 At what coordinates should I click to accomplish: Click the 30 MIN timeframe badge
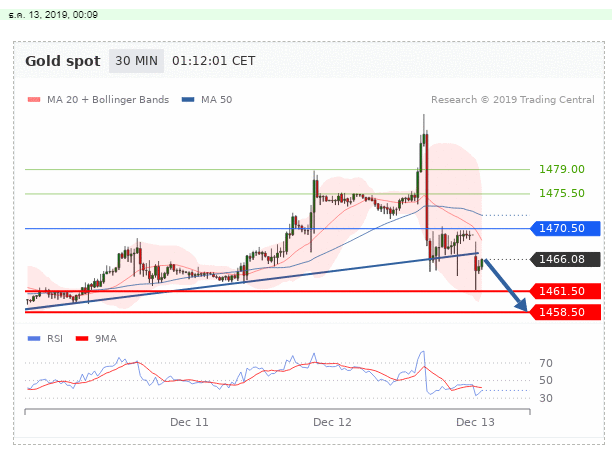pos(136,61)
